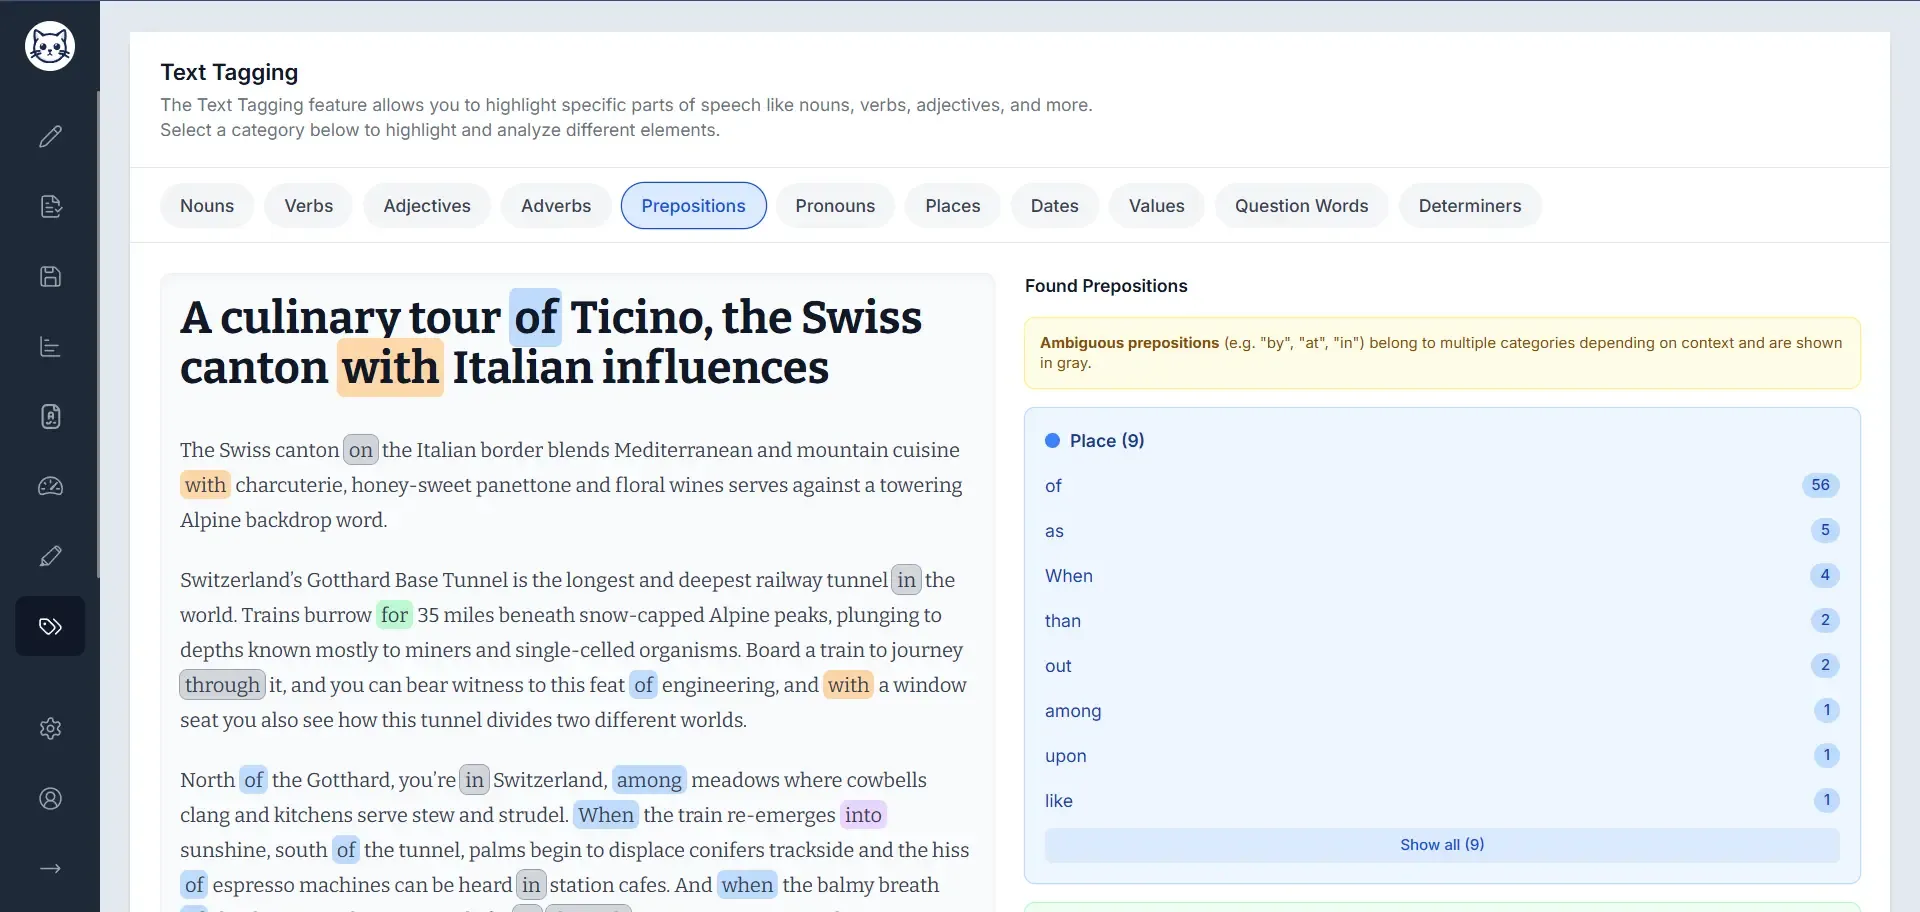
Task: Open the document edit sidebar icon
Action: tap(50, 207)
